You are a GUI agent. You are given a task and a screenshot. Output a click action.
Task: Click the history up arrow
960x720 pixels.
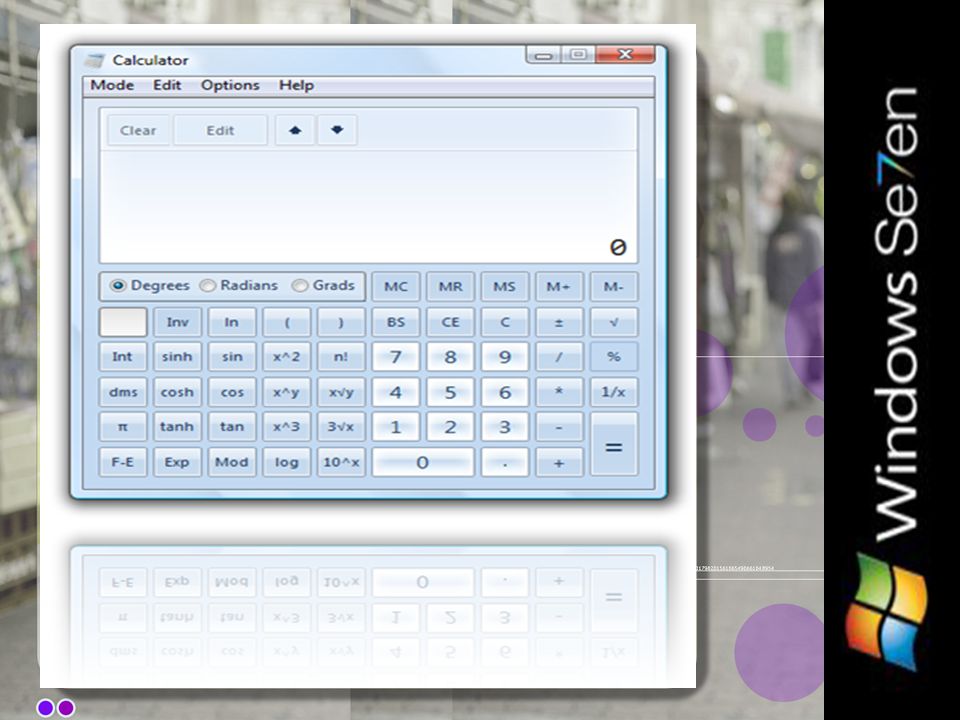pyautogui.click(x=295, y=130)
